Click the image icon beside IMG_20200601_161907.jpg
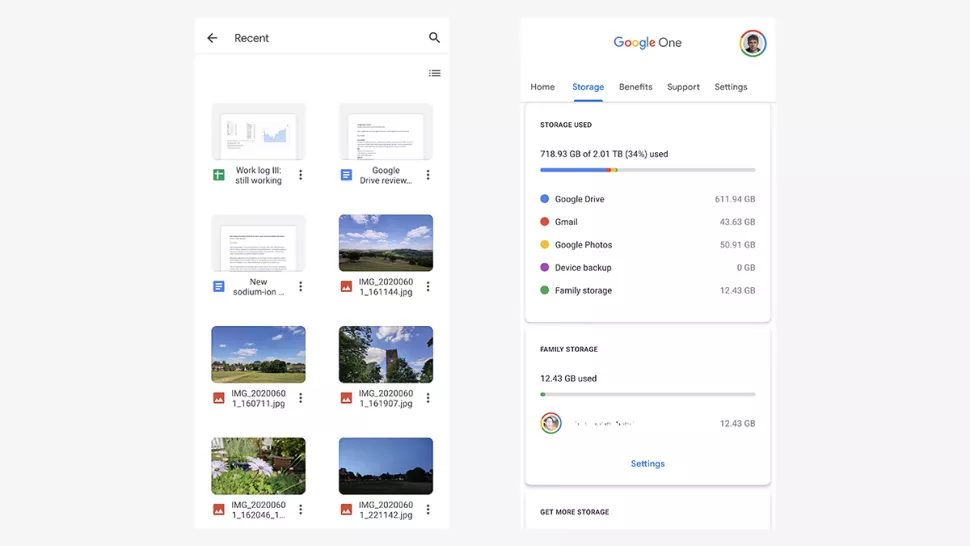The height and width of the screenshot is (546, 970). pos(346,398)
